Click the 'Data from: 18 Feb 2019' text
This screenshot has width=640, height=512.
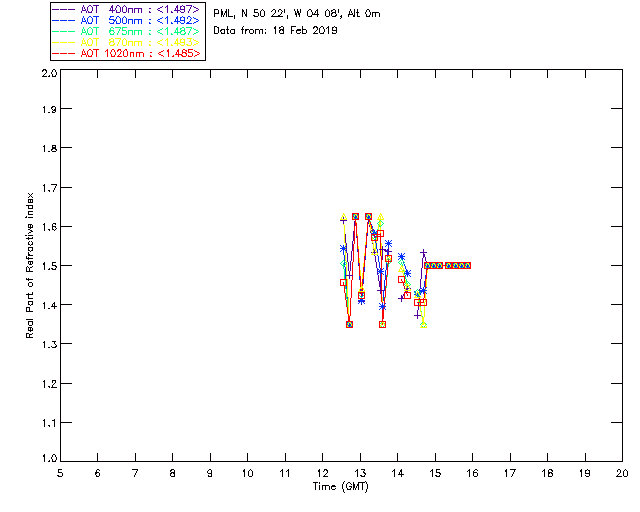click(x=275, y=31)
